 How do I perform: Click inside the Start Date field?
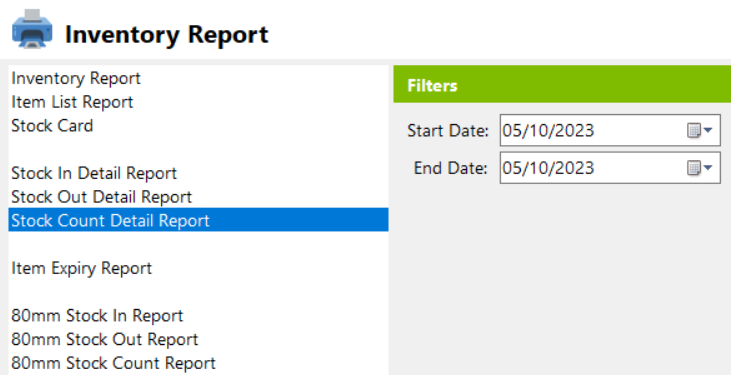[x=610, y=130]
